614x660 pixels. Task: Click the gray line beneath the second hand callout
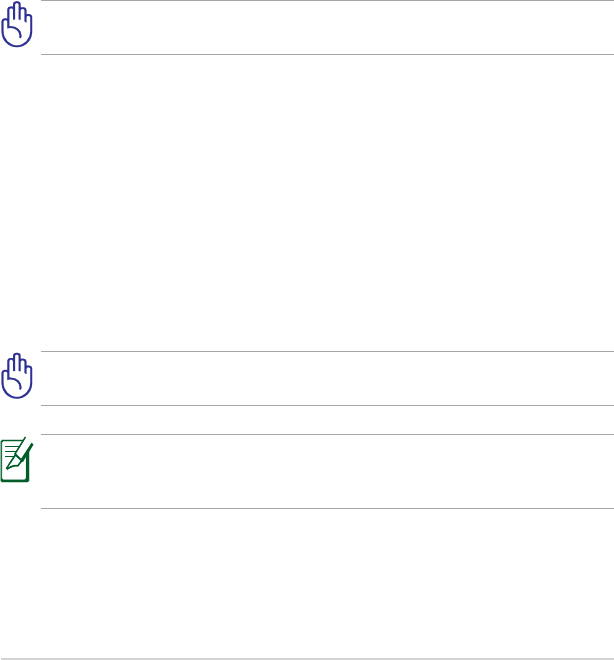[327, 405]
